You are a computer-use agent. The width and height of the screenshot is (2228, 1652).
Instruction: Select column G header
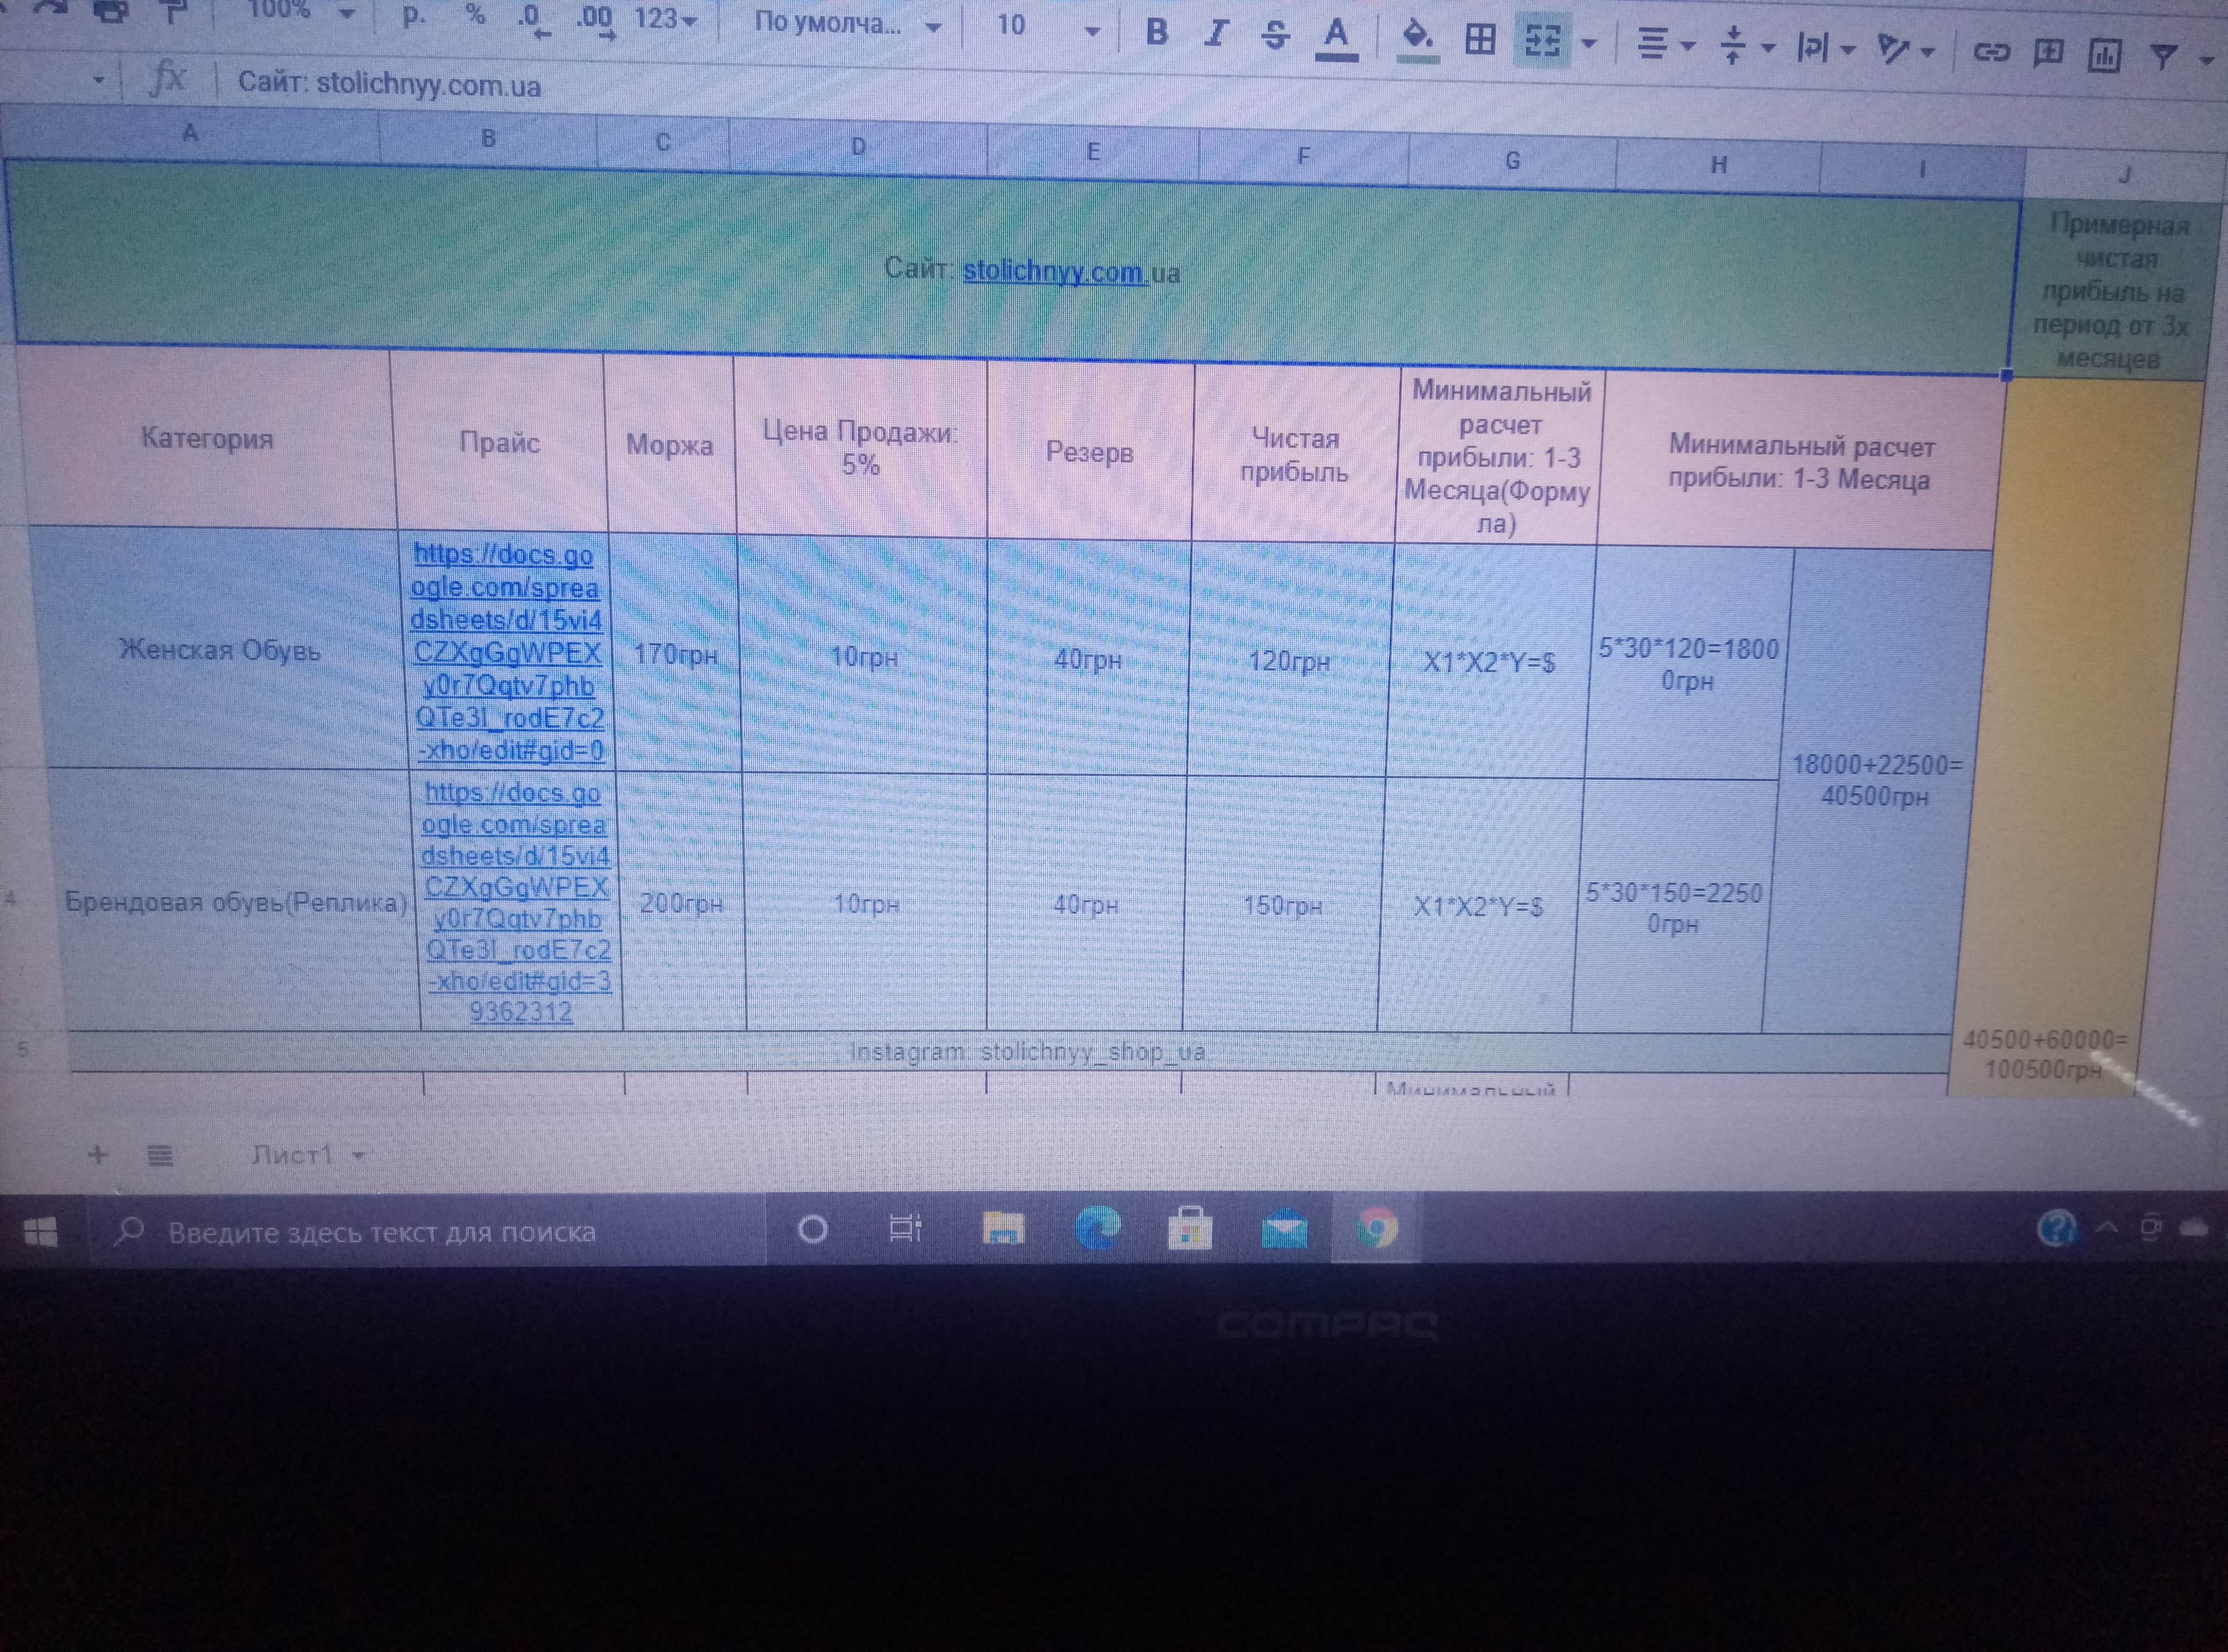pyautogui.click(x=1512, y=161)
